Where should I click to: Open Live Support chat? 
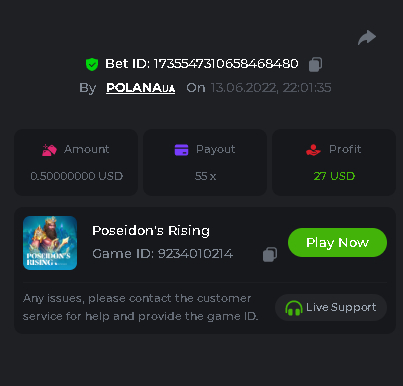pos(331,307)
